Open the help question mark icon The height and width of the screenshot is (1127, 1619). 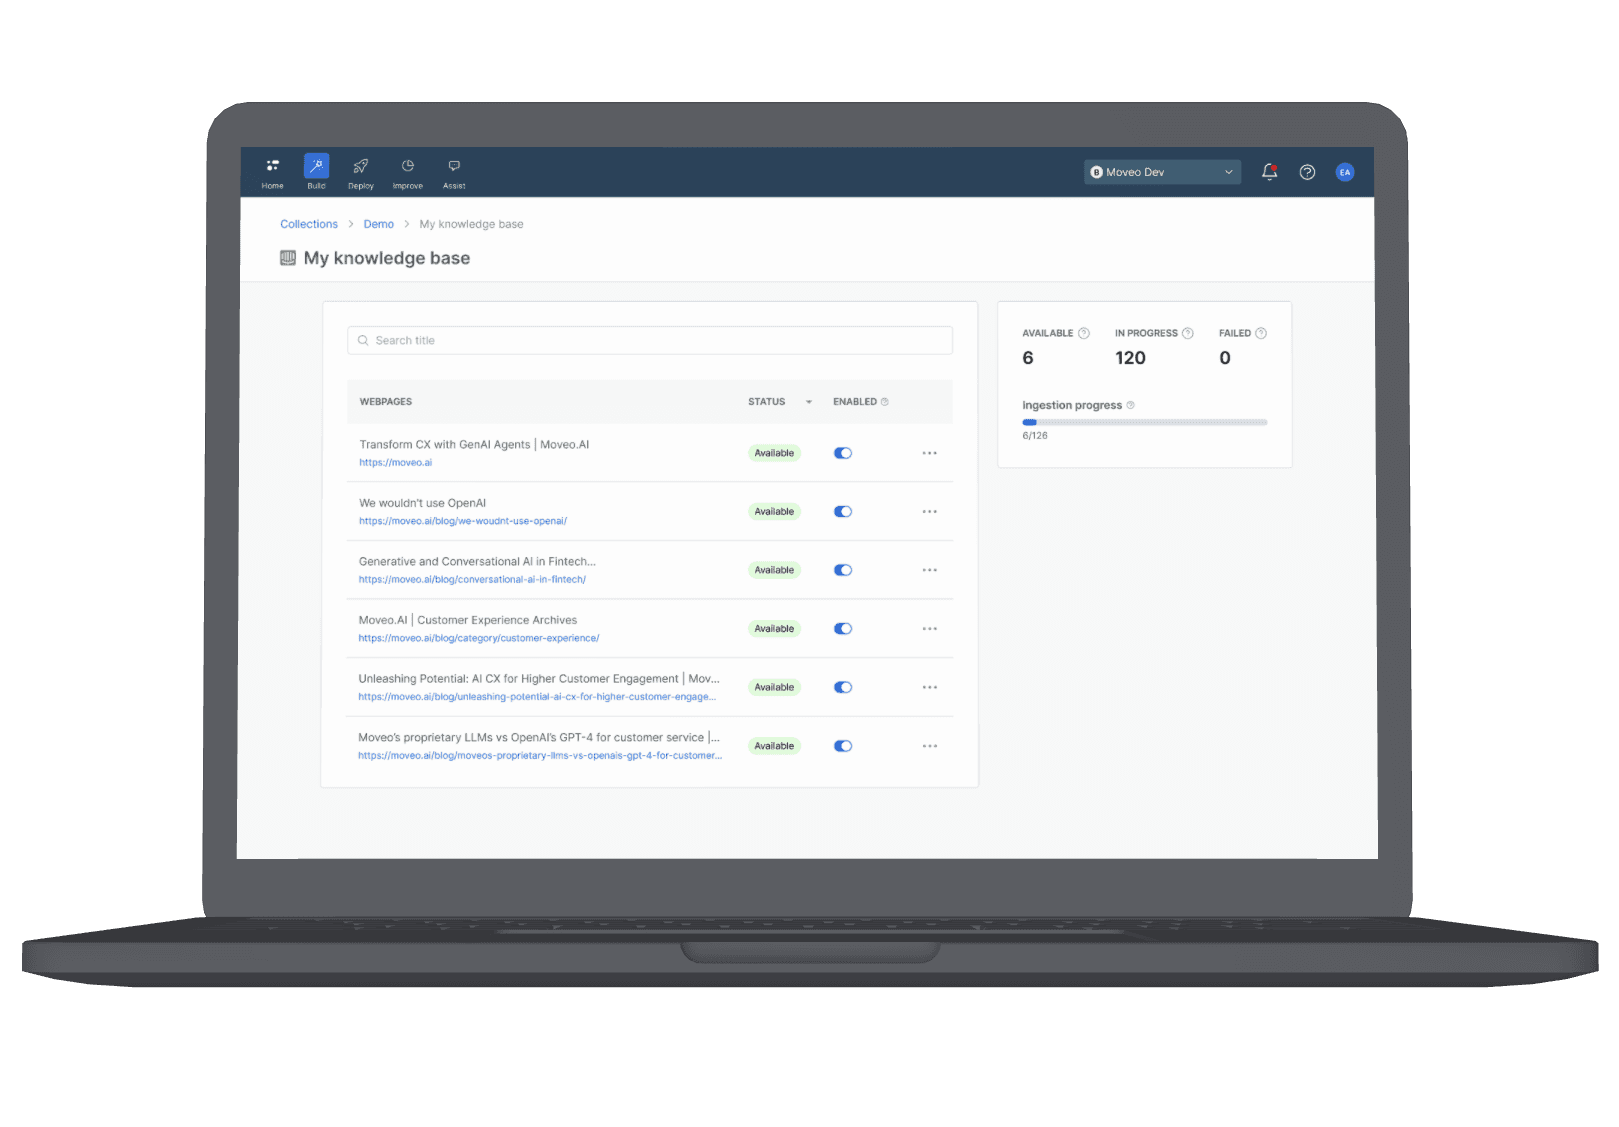[x=1307, y=172]
